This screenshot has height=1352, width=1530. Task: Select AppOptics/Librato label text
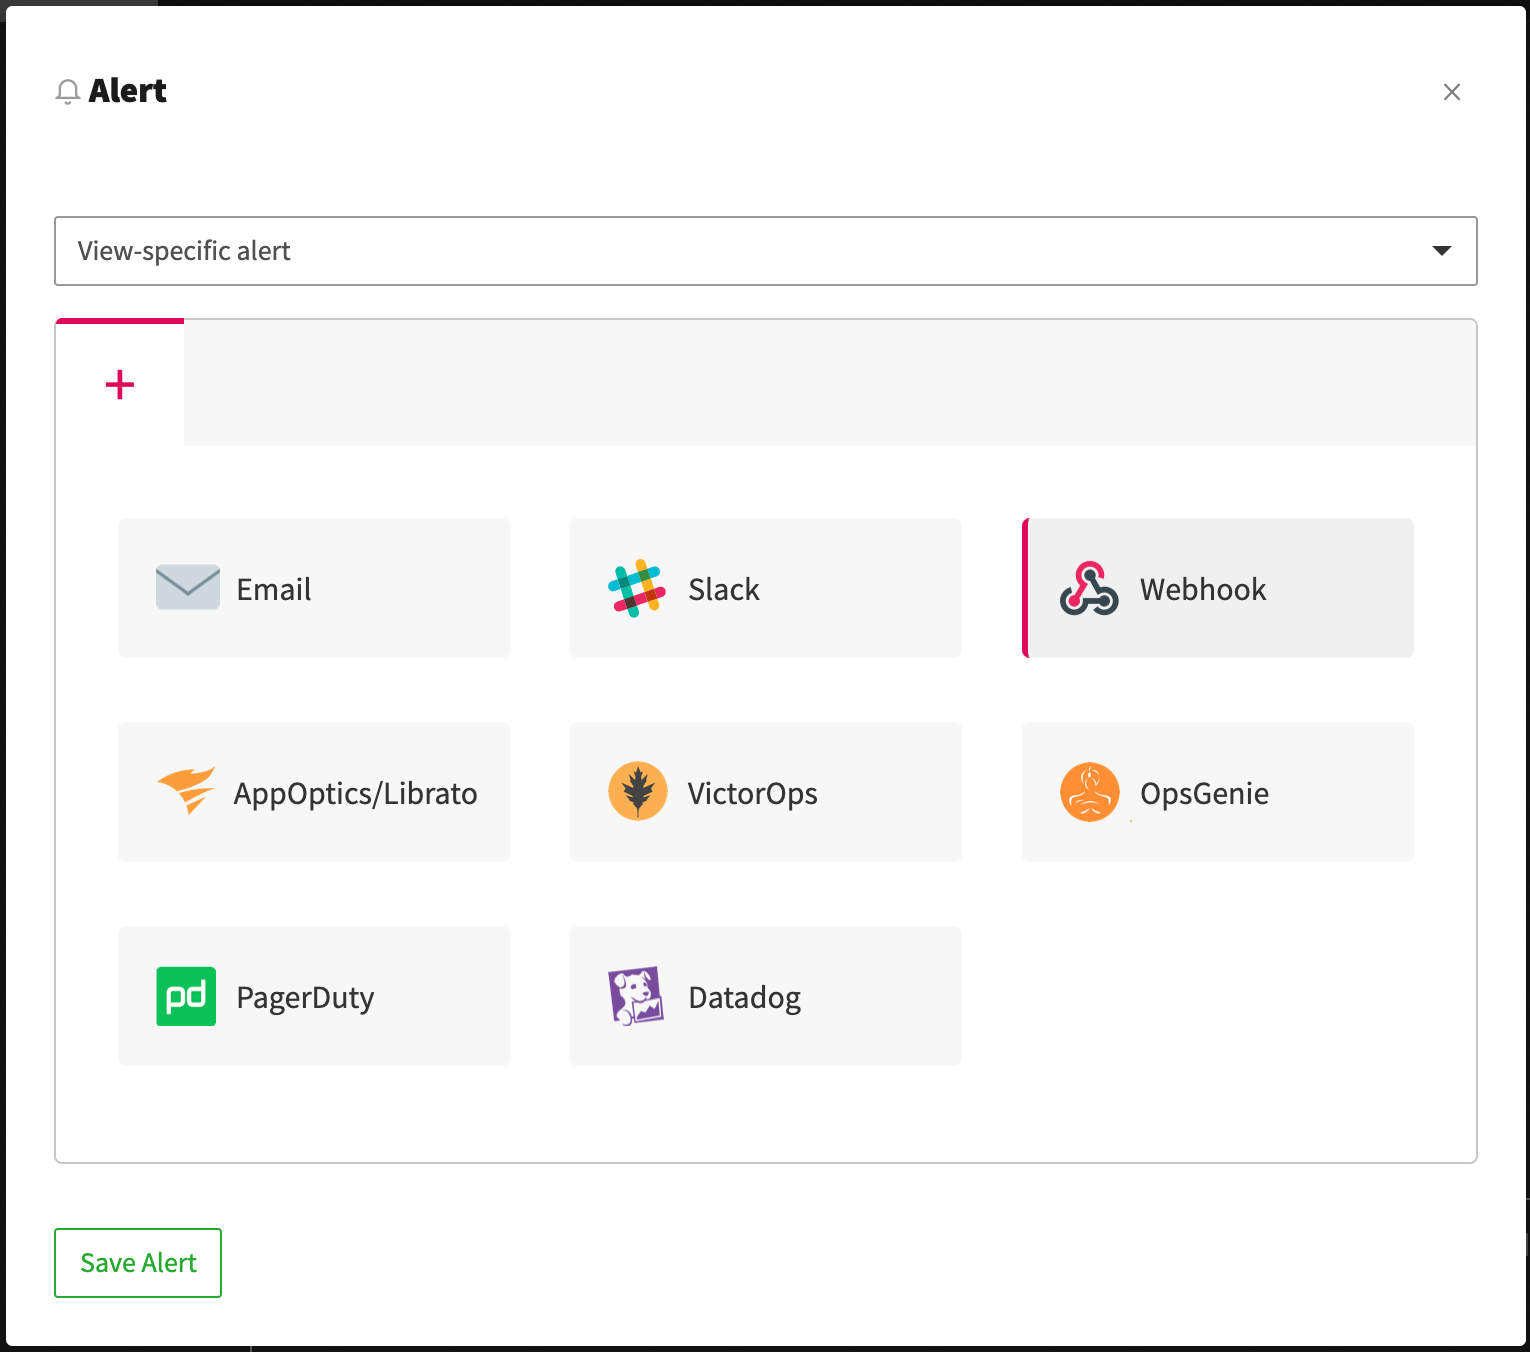coord(356,793)
